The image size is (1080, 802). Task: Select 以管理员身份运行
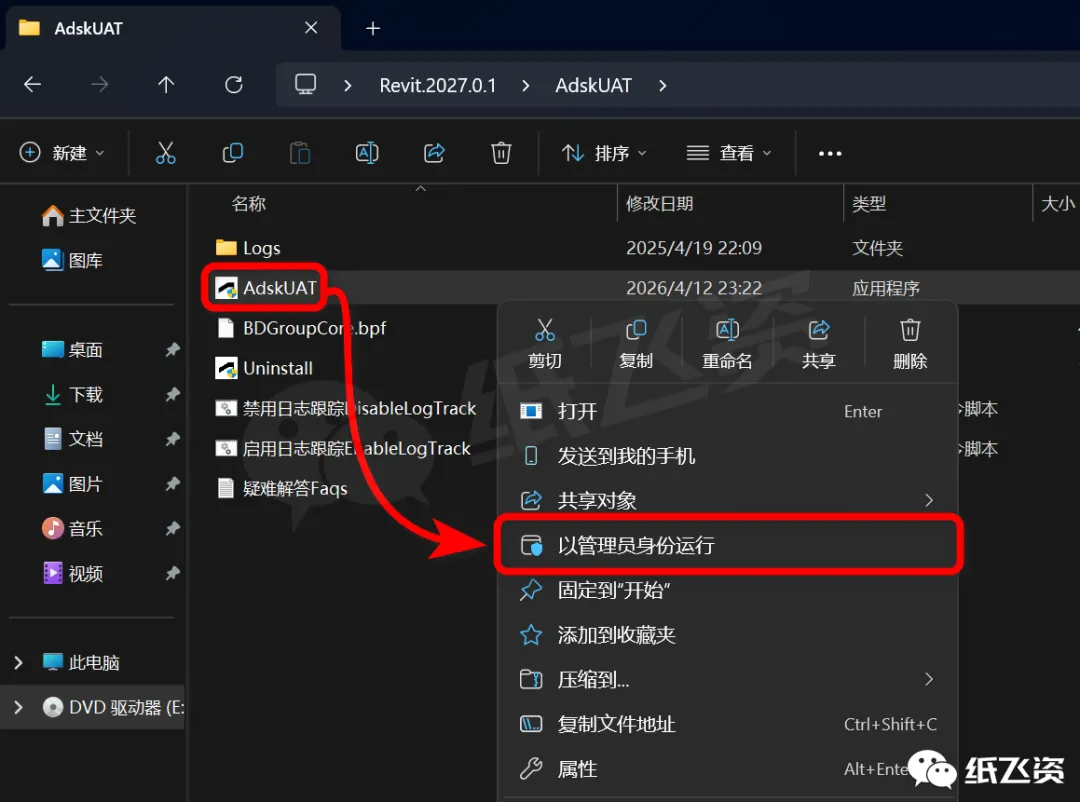727,545
